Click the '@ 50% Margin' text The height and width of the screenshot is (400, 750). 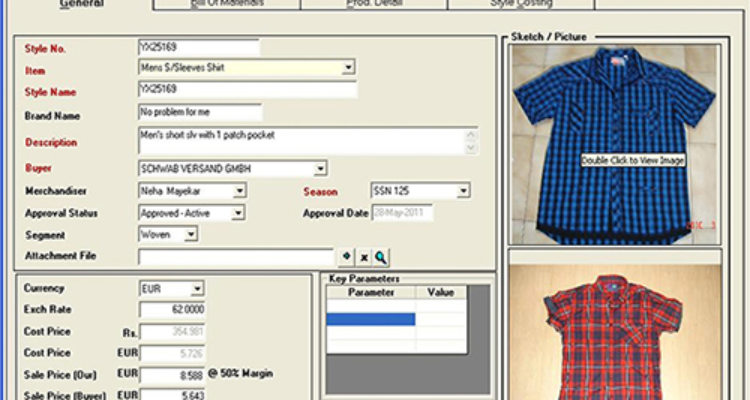[241, 373]
